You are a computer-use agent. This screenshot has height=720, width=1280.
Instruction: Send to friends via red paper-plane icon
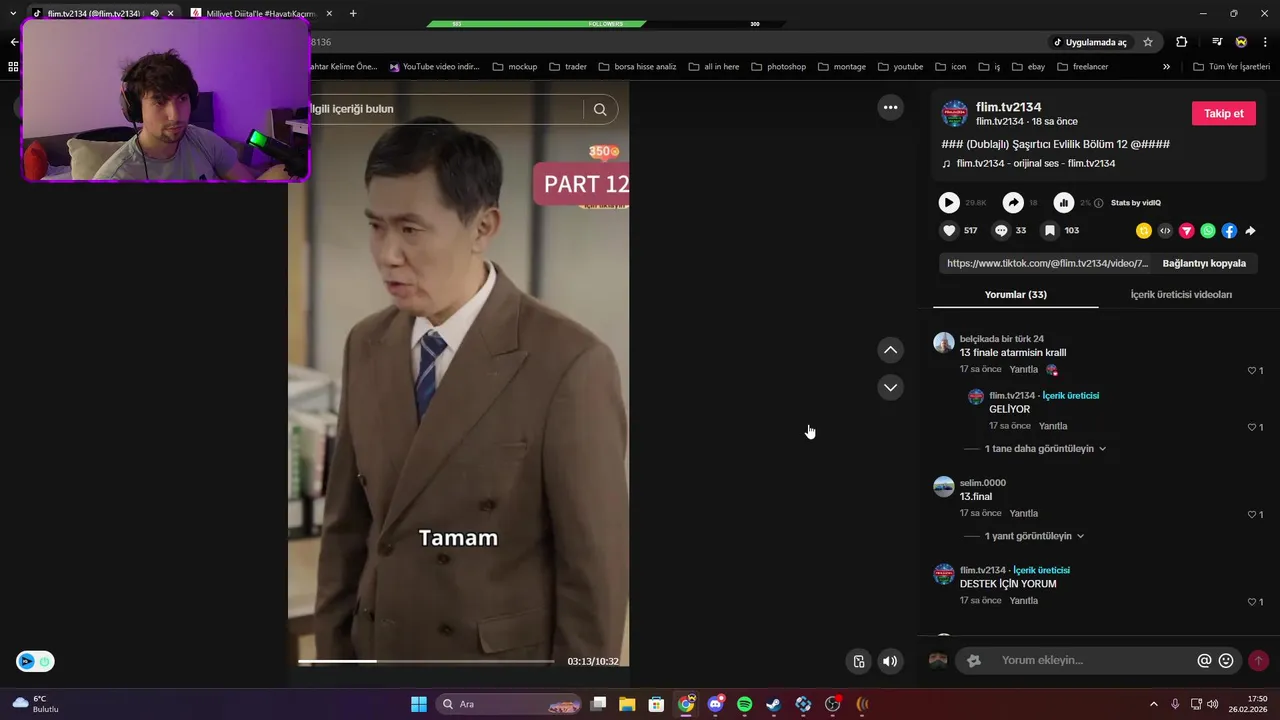tap(1187, 230)
